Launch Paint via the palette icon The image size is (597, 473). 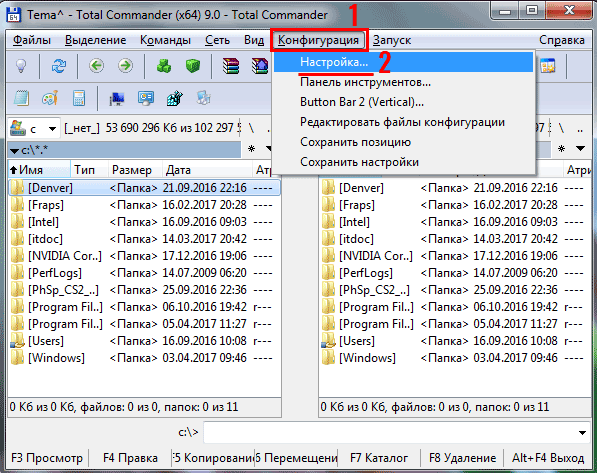[x=50, y=98]
